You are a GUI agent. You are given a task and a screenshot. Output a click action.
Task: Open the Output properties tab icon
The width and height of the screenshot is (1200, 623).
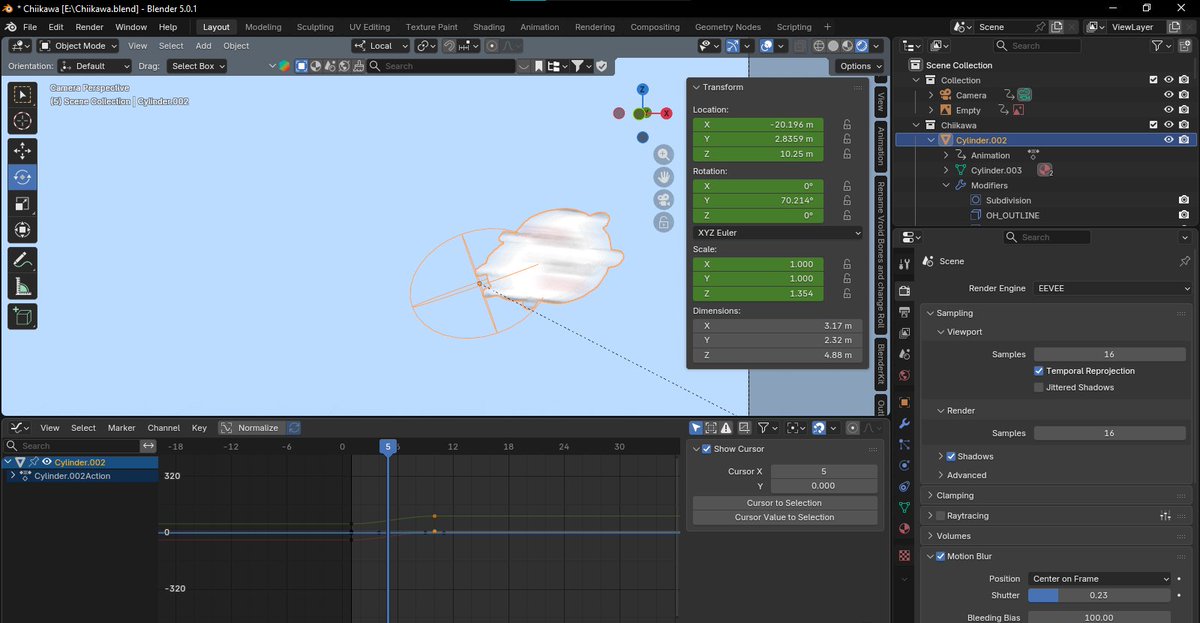pyautogui.click(x=904, y=312)
